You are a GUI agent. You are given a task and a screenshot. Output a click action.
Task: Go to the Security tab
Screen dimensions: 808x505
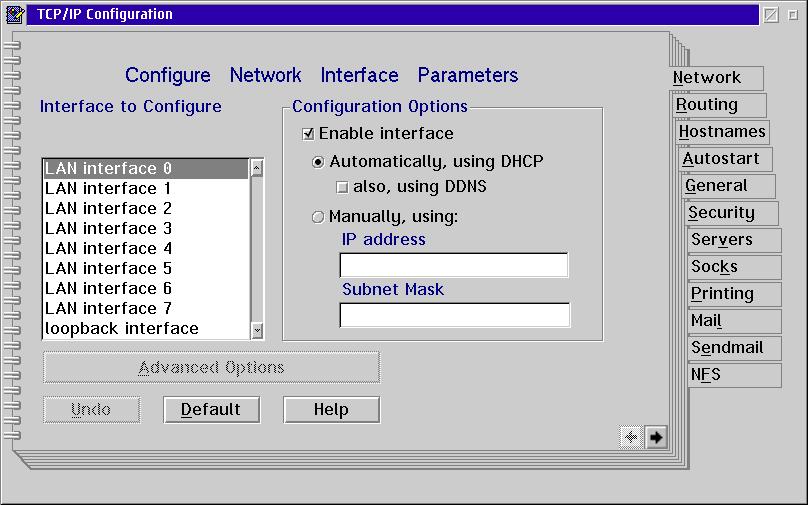tap(721, 213)
